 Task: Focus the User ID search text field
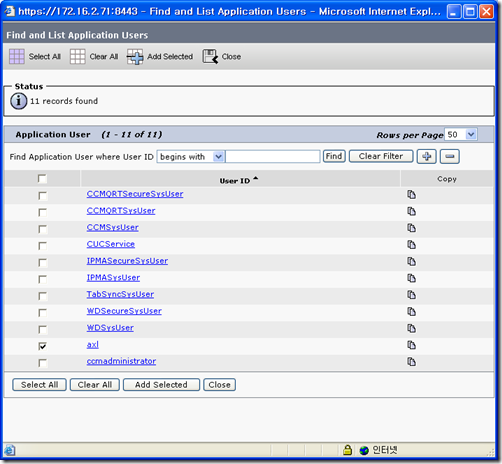tap(273, 157)
